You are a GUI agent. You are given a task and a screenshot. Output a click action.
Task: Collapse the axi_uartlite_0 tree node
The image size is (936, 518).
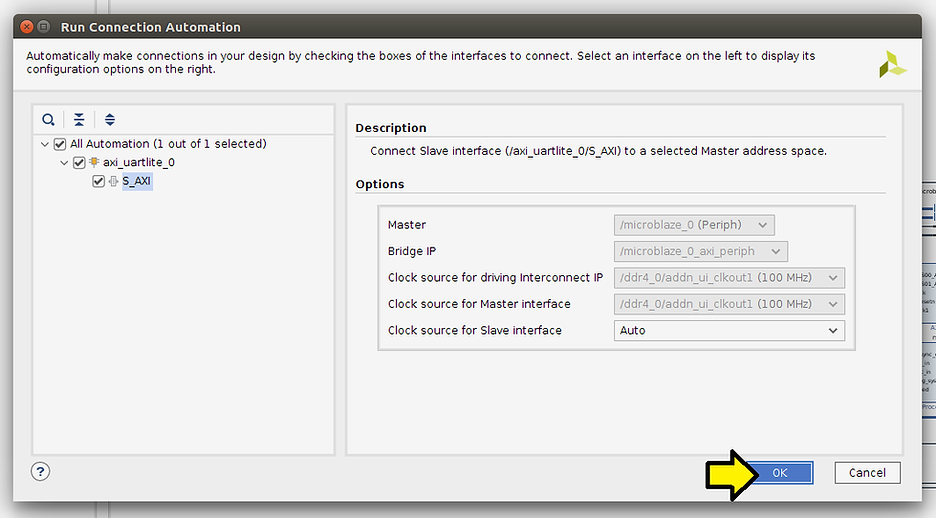pos(64,163)
